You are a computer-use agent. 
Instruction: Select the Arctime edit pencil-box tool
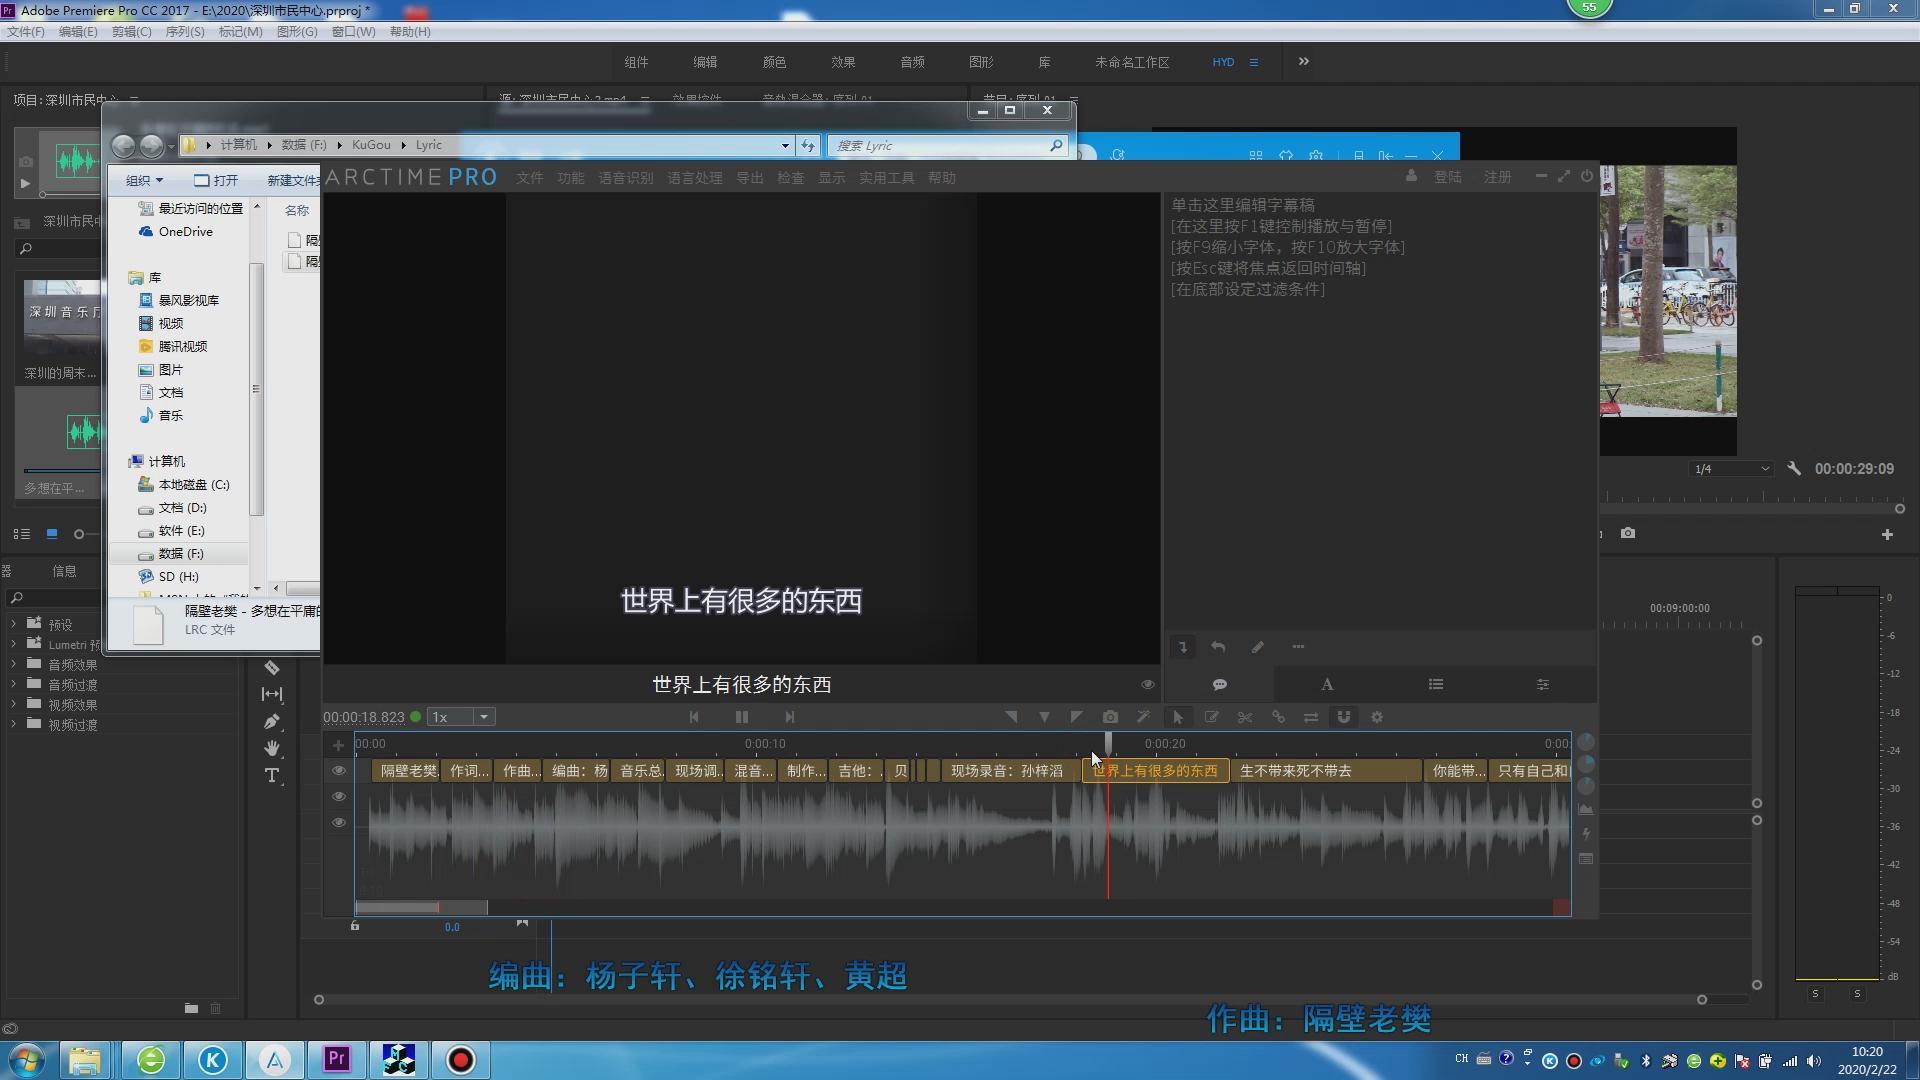pos(1211,717)
